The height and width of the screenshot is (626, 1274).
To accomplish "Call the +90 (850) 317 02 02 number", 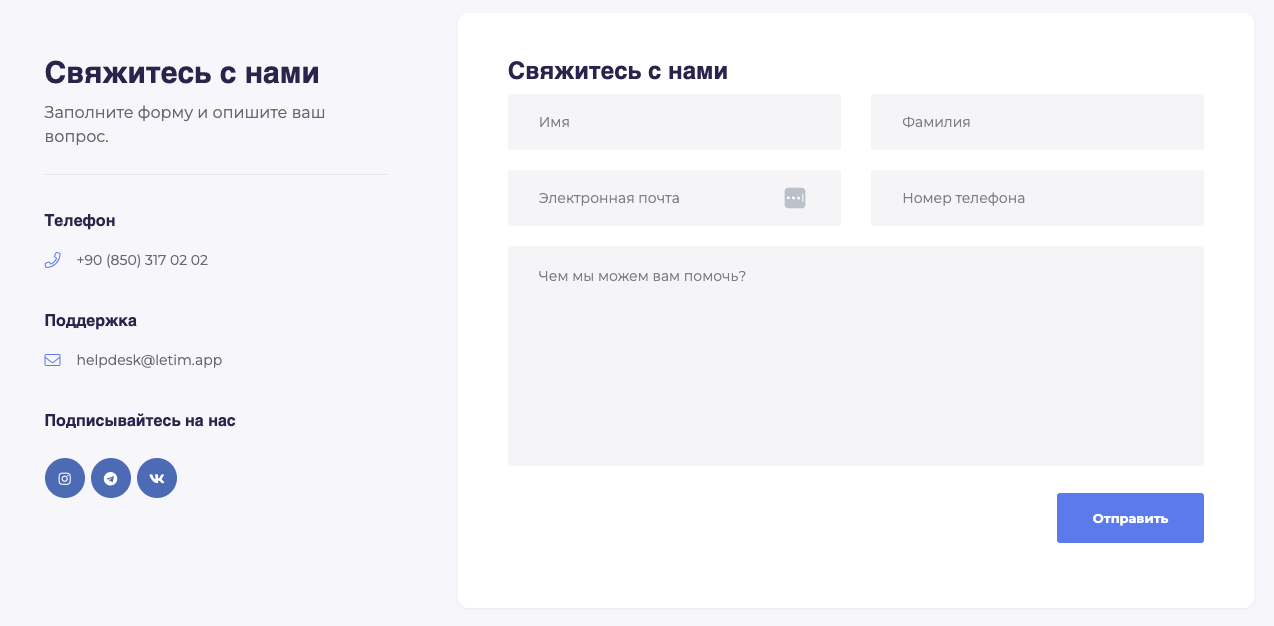I will 142,259.
